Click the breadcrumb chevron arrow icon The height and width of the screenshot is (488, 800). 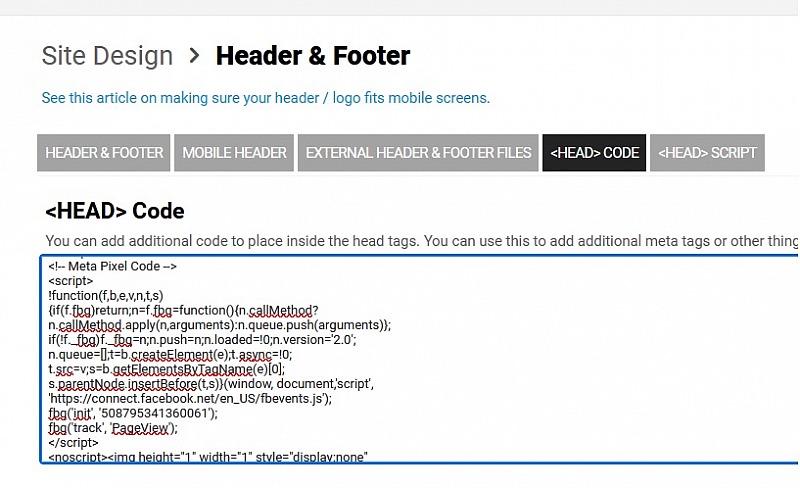(x=194, y=55)
